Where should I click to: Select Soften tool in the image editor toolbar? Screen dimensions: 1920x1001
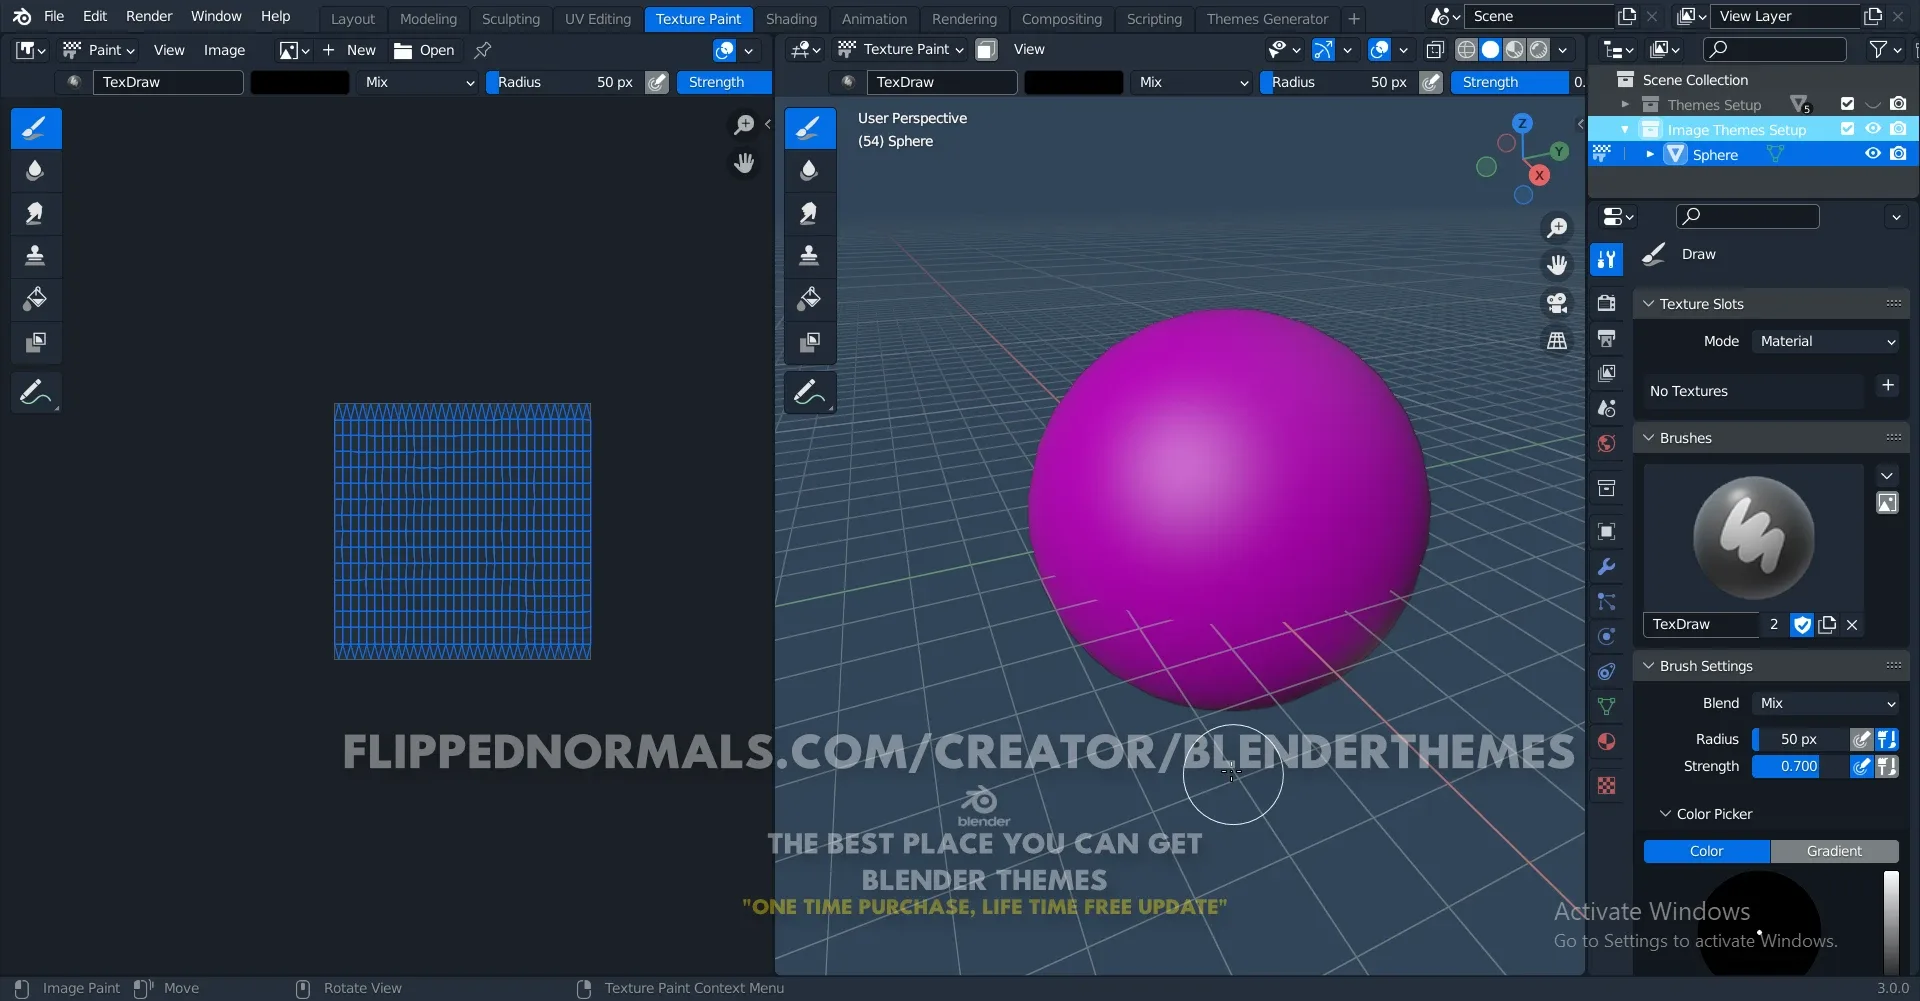coord(35,171)
